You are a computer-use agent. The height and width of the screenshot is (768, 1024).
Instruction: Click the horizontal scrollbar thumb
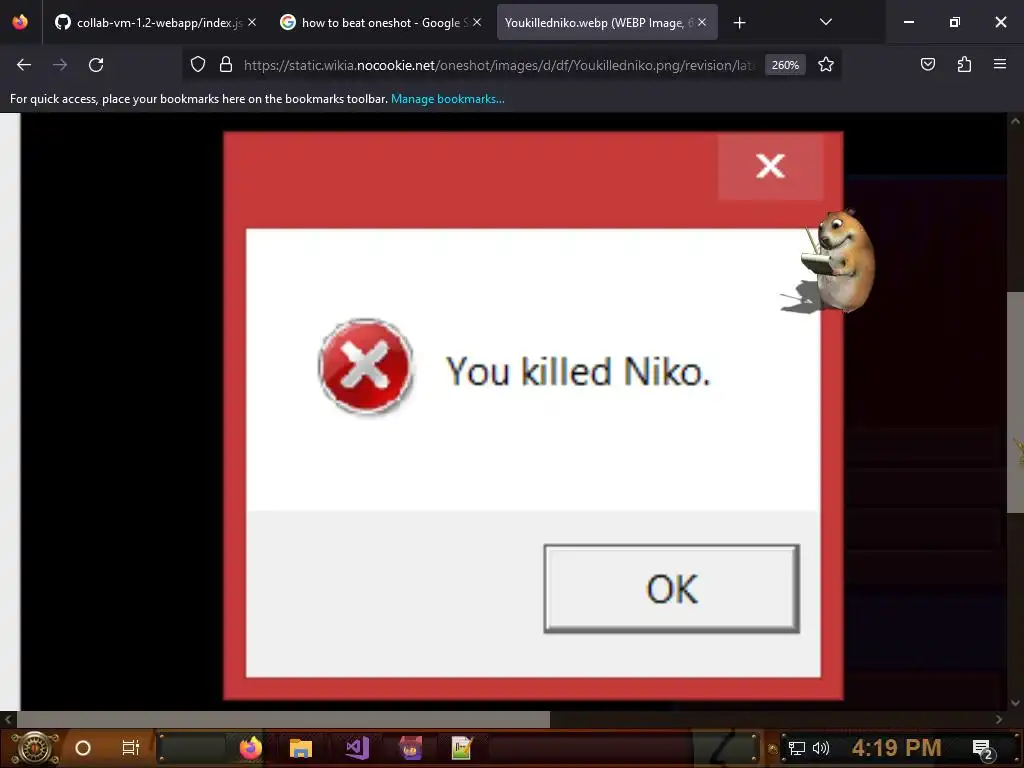point(283,719)
